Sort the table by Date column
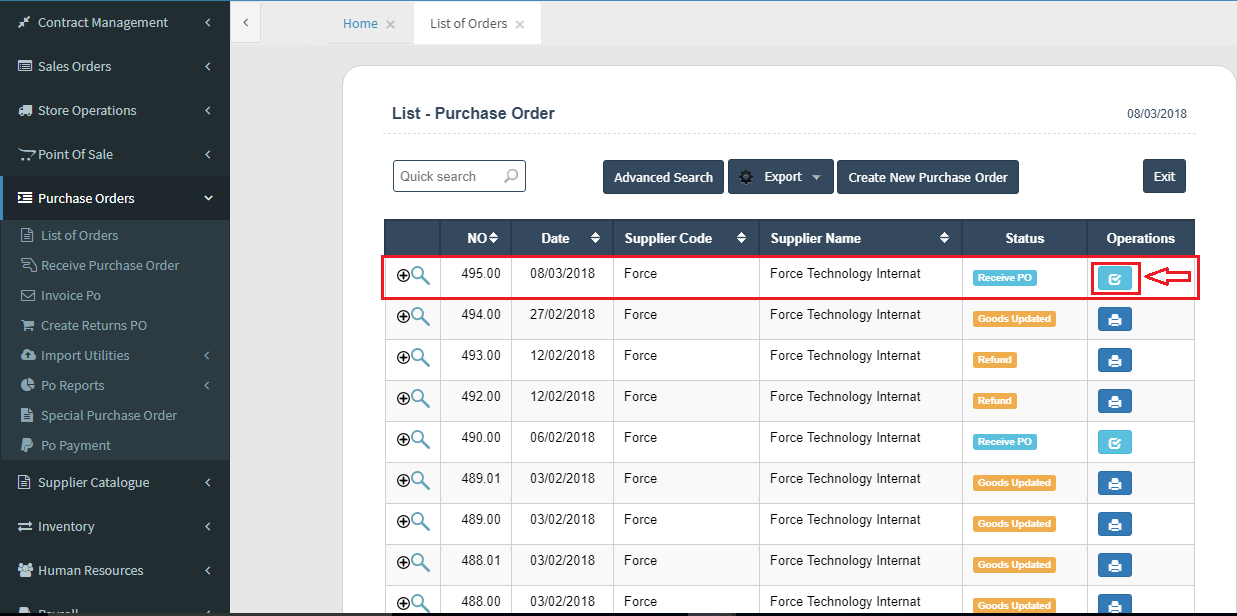1237x616 pixels. [595, 238]
